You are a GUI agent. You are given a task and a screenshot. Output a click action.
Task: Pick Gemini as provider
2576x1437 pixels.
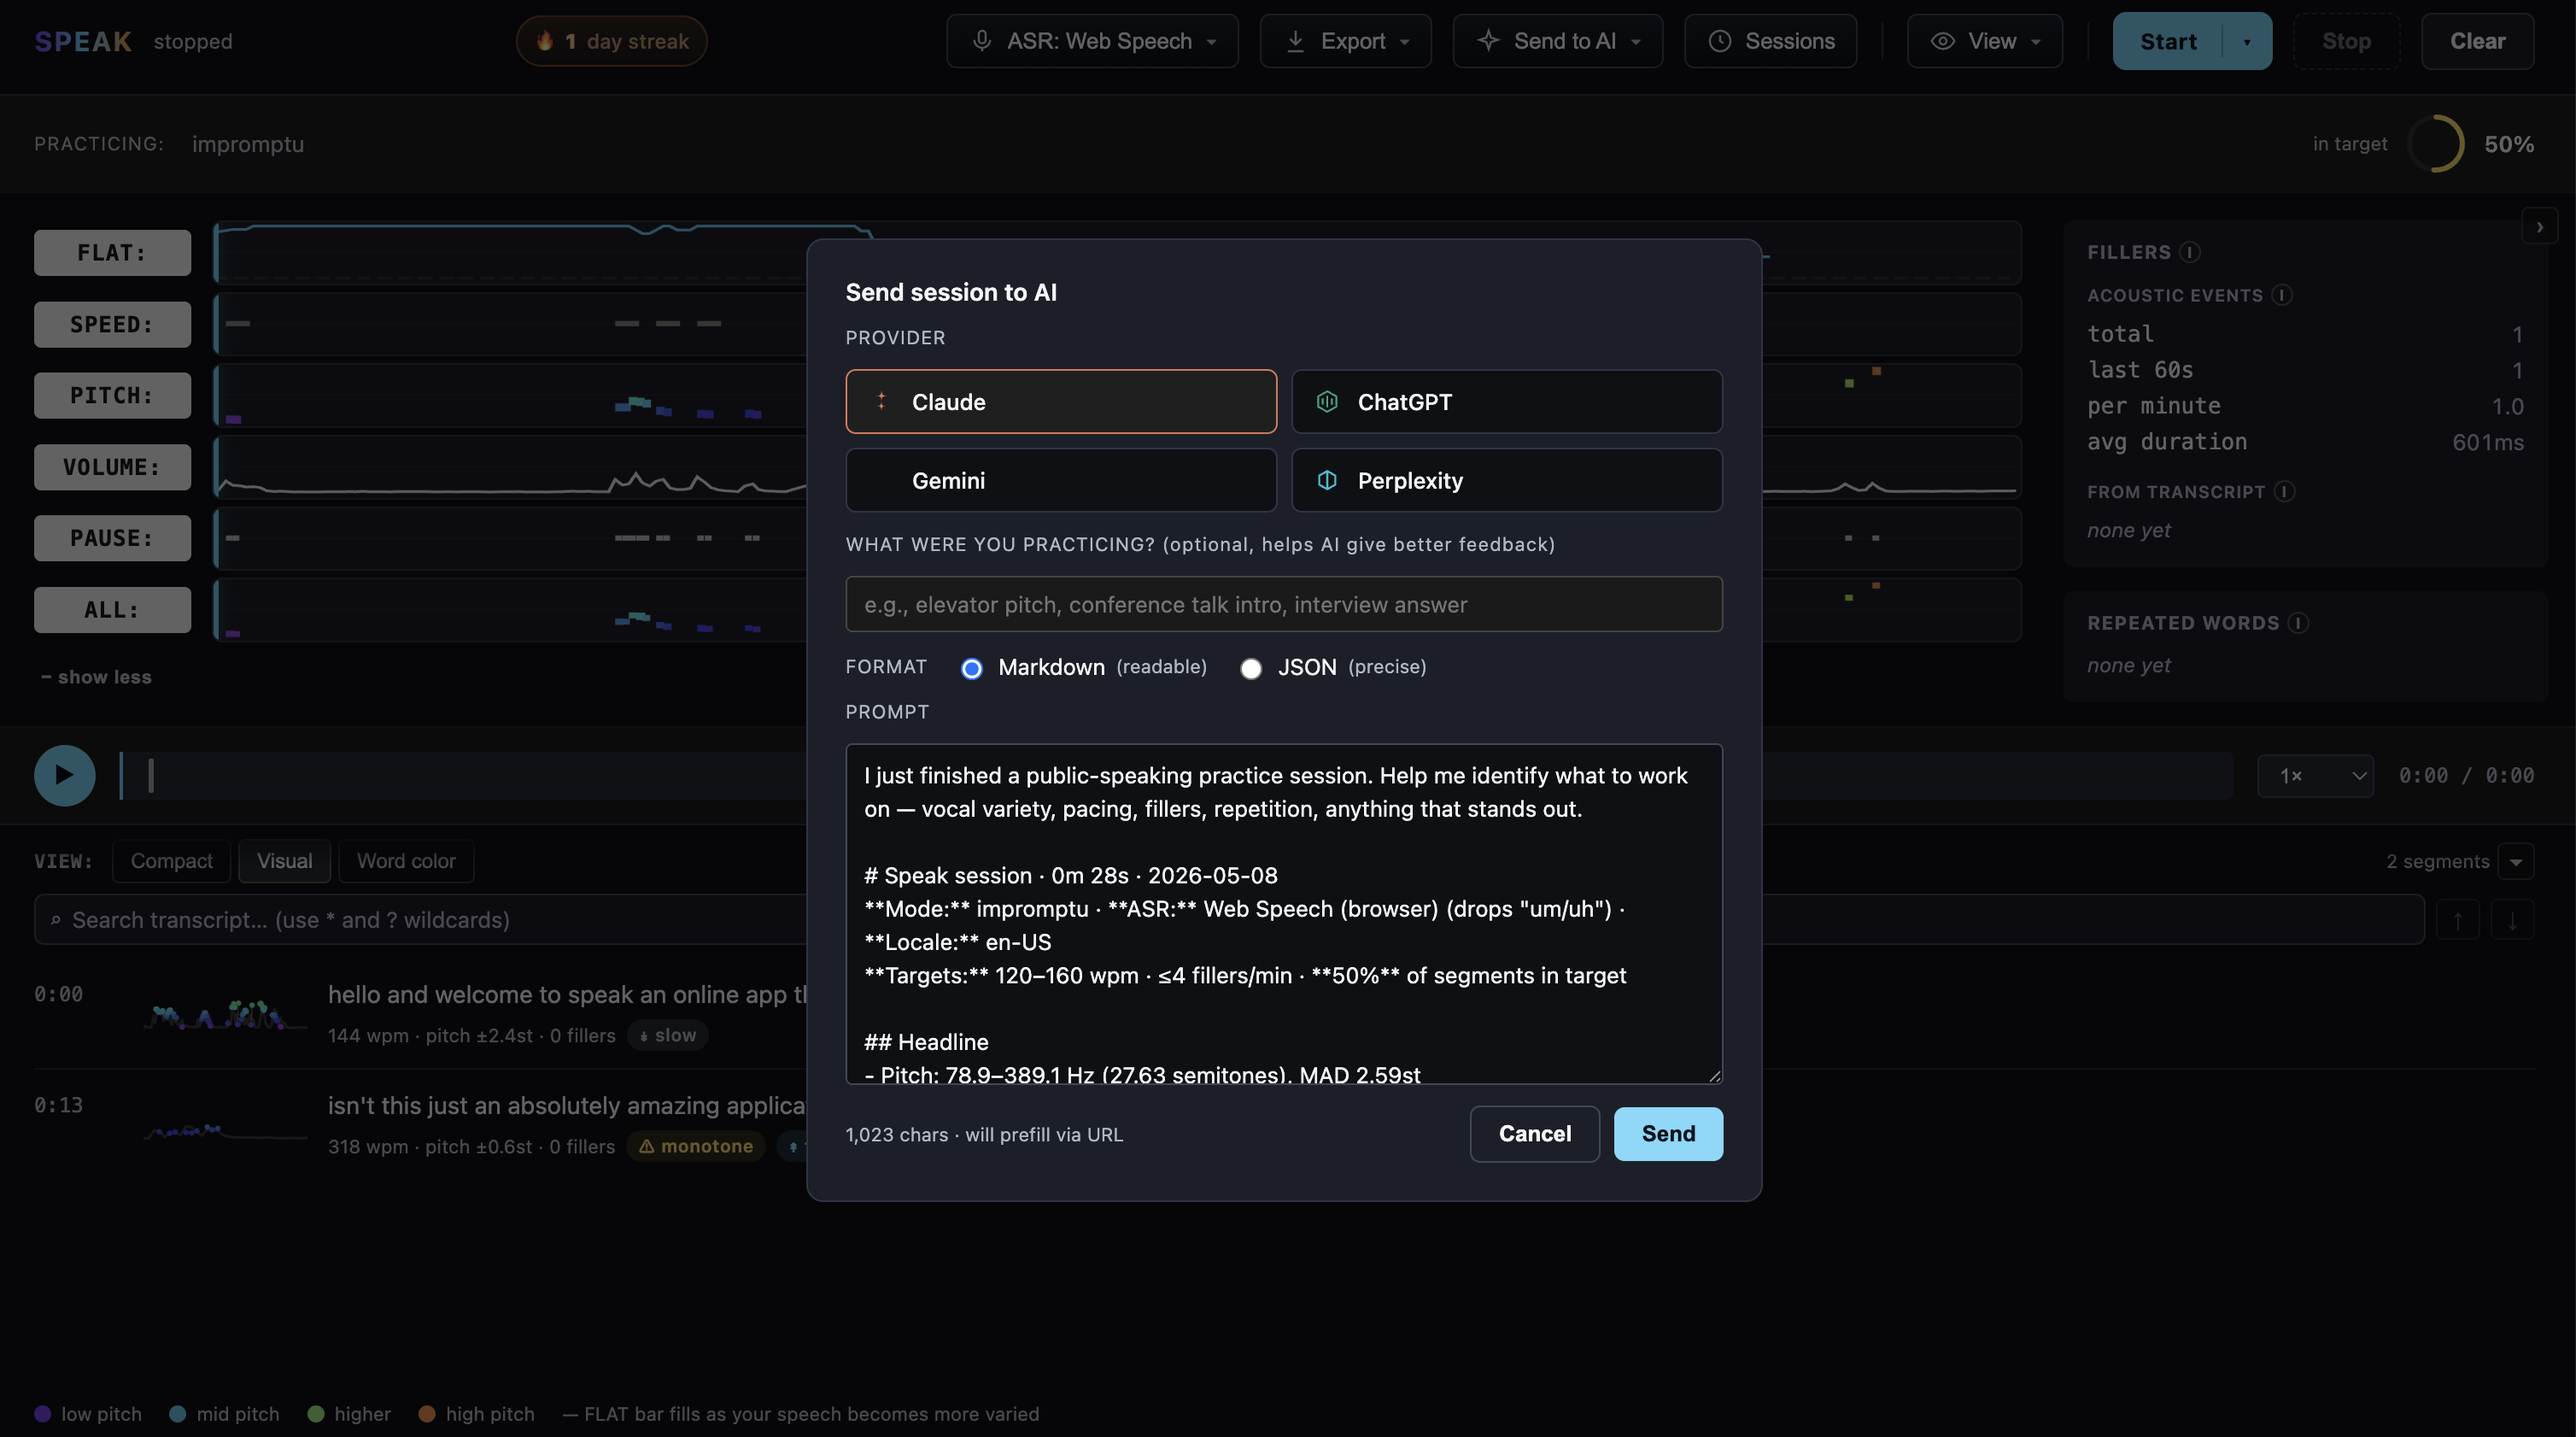[x=1061, y=480]
